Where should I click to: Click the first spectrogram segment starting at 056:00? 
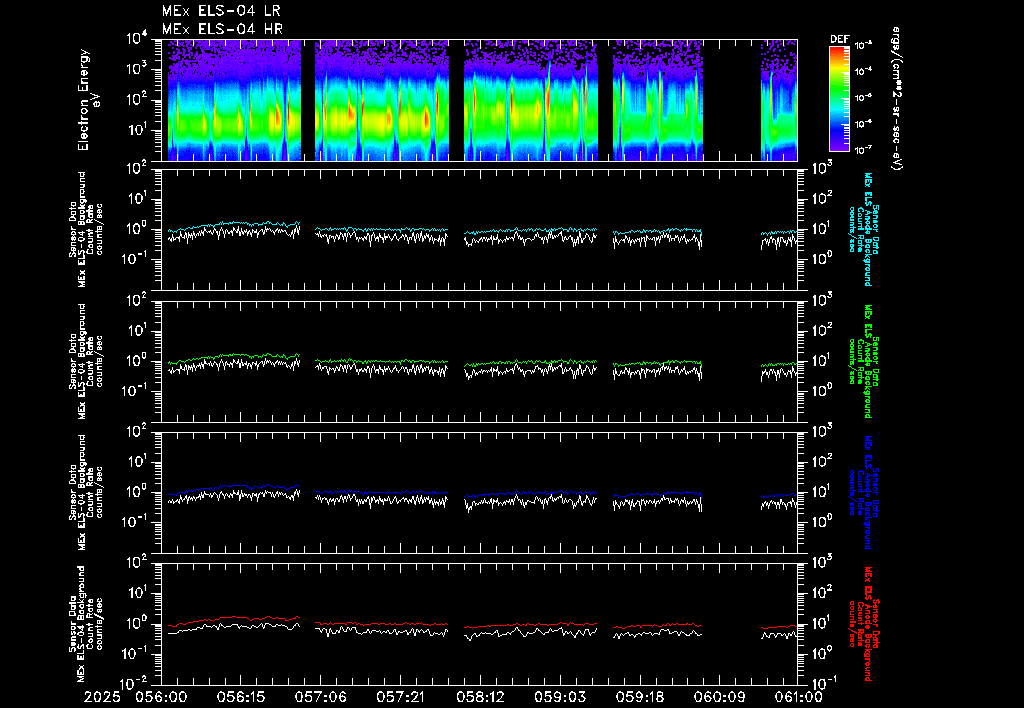point(234,100)
